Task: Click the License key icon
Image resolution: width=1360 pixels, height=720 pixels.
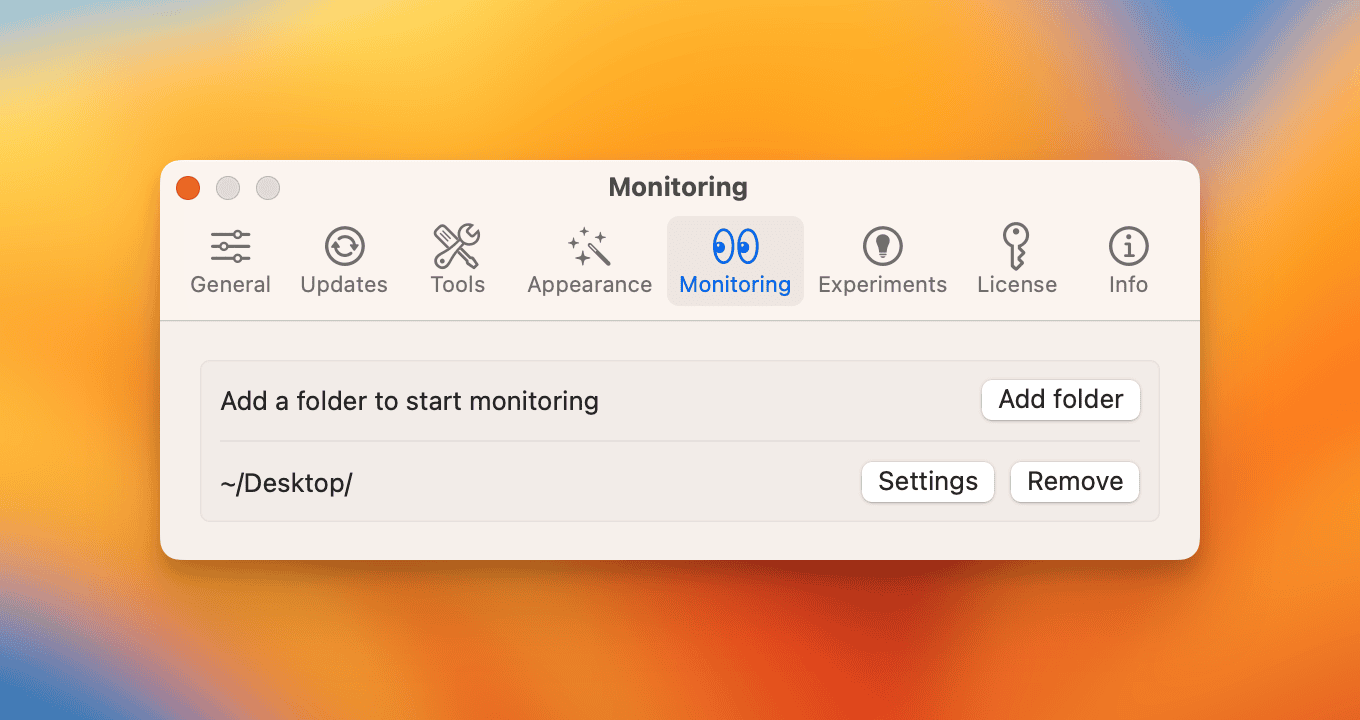Action: (1016, 246)
